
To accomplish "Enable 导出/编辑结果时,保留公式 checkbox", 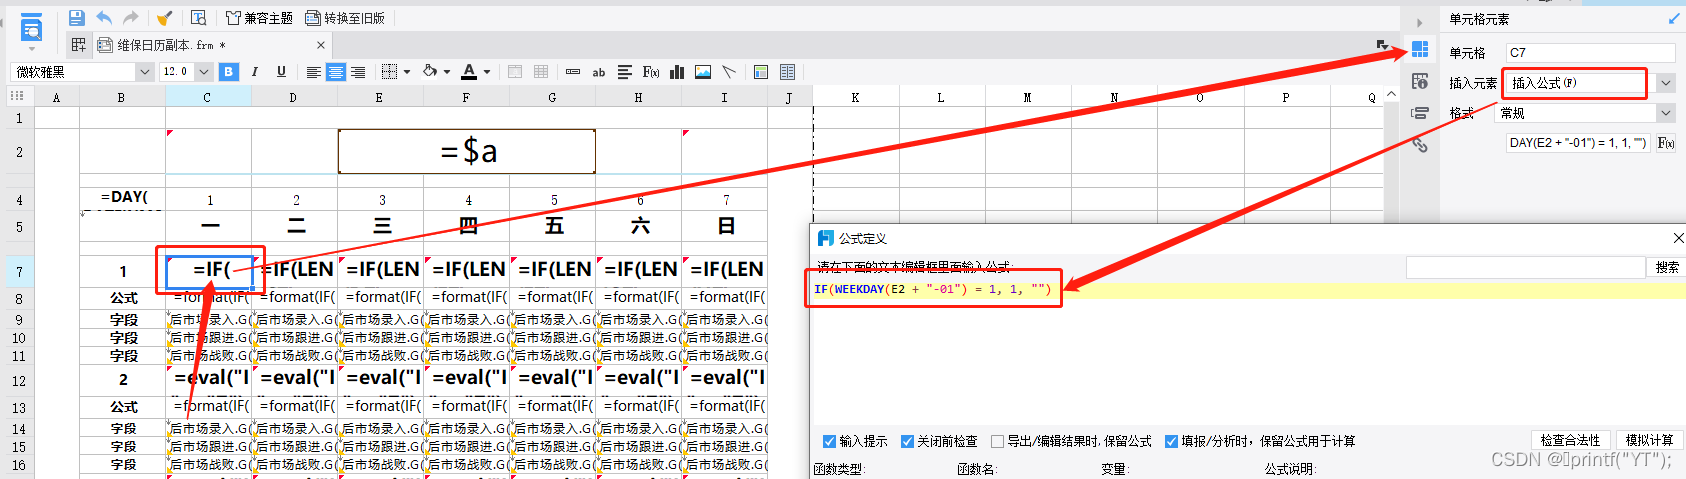I will tap(997, 441).
